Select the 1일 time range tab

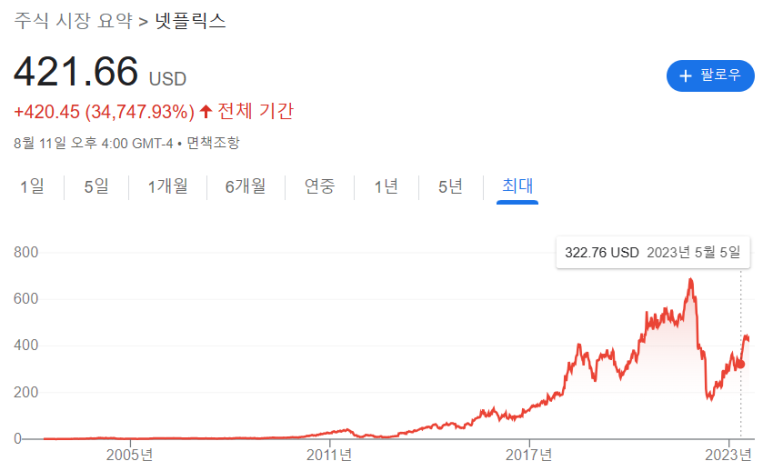[x=32, y=186]
